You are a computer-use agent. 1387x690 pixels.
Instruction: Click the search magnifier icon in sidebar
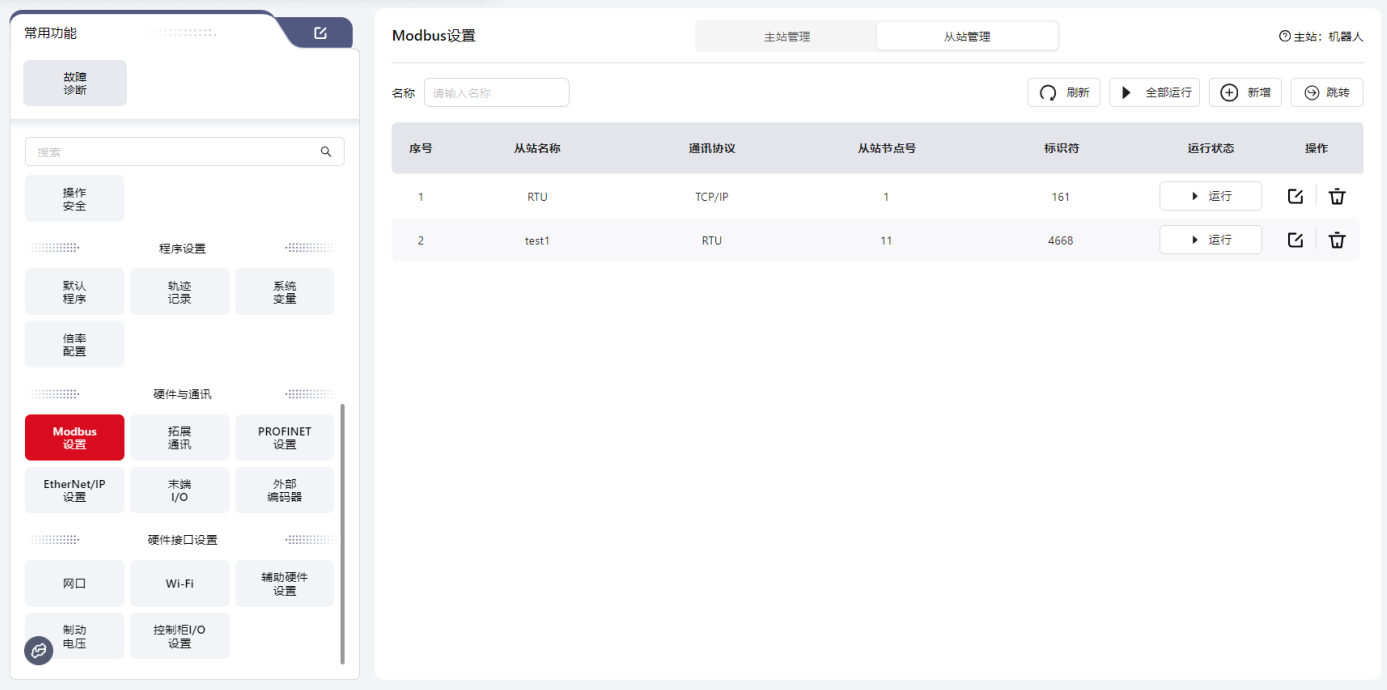point(326,152)
